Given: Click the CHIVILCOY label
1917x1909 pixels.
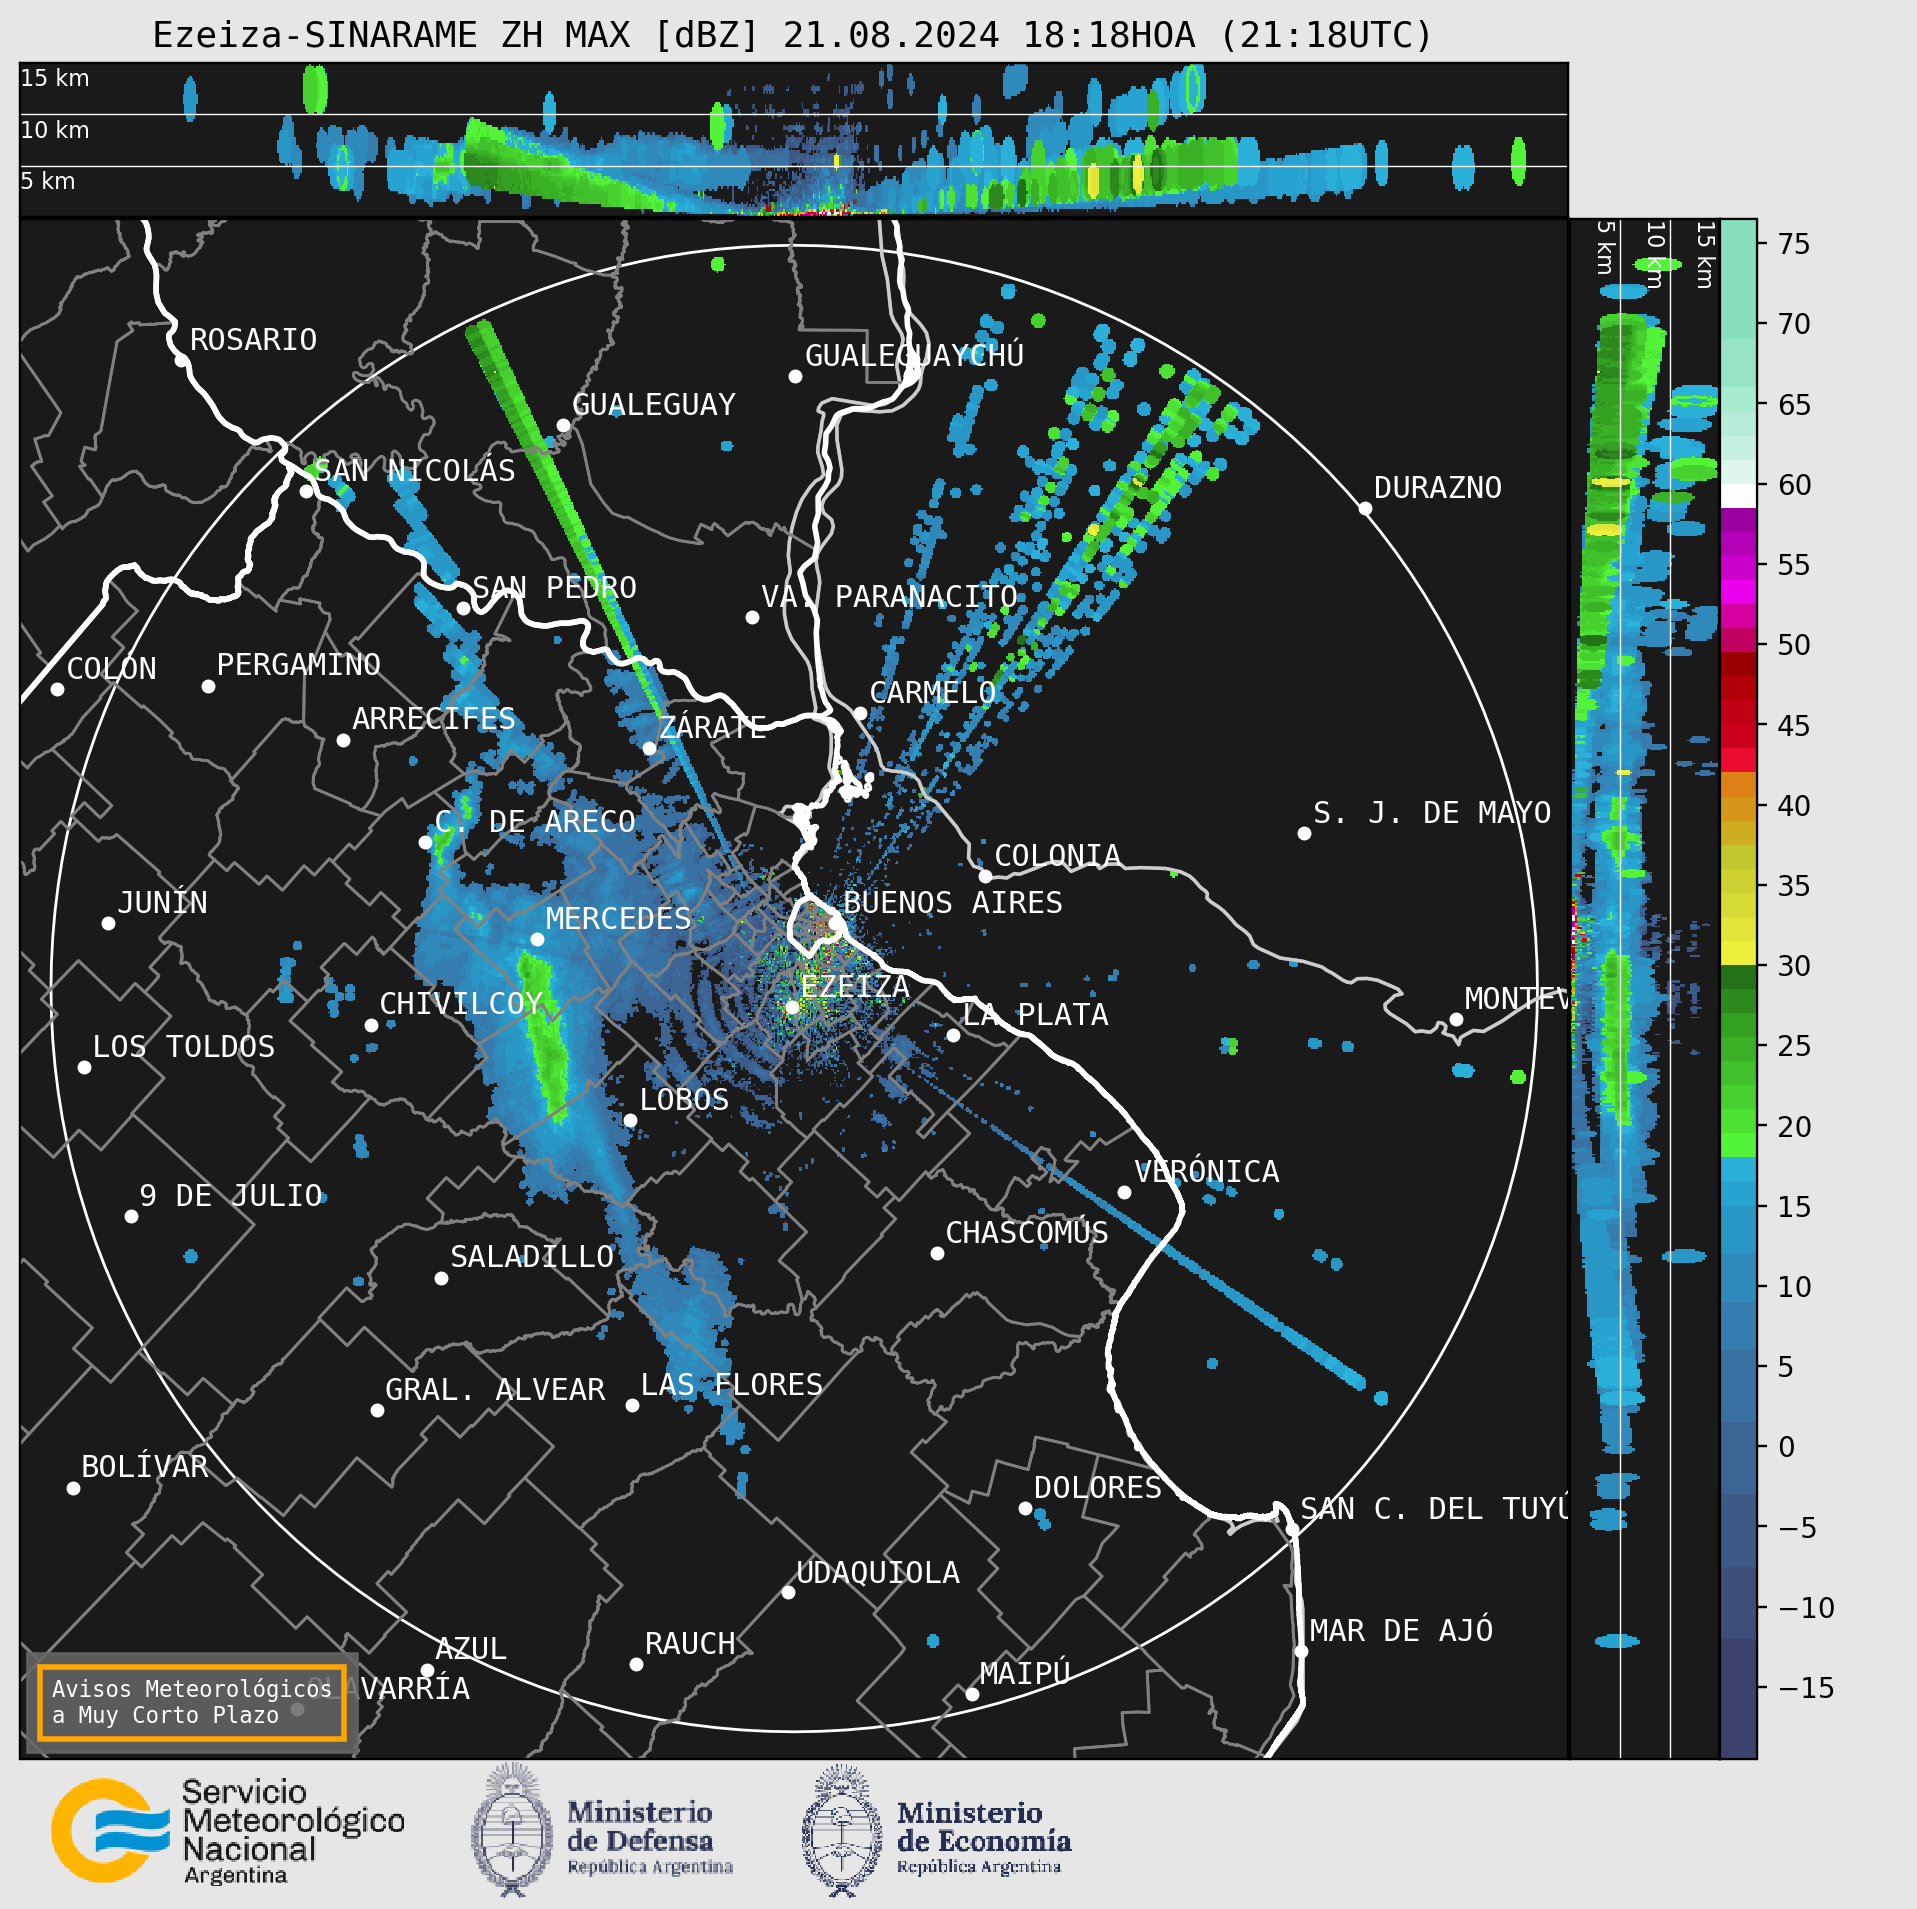Looking at the screenshot, I should coord(460,1004).
